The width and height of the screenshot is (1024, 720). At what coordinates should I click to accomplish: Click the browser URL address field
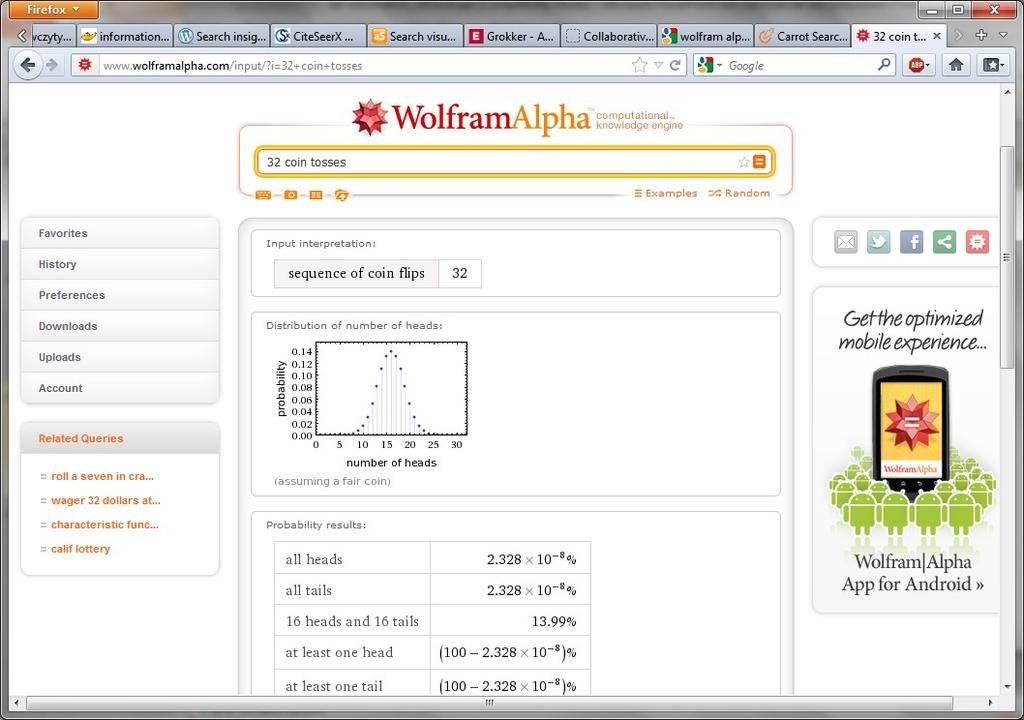tap(362, 65)
